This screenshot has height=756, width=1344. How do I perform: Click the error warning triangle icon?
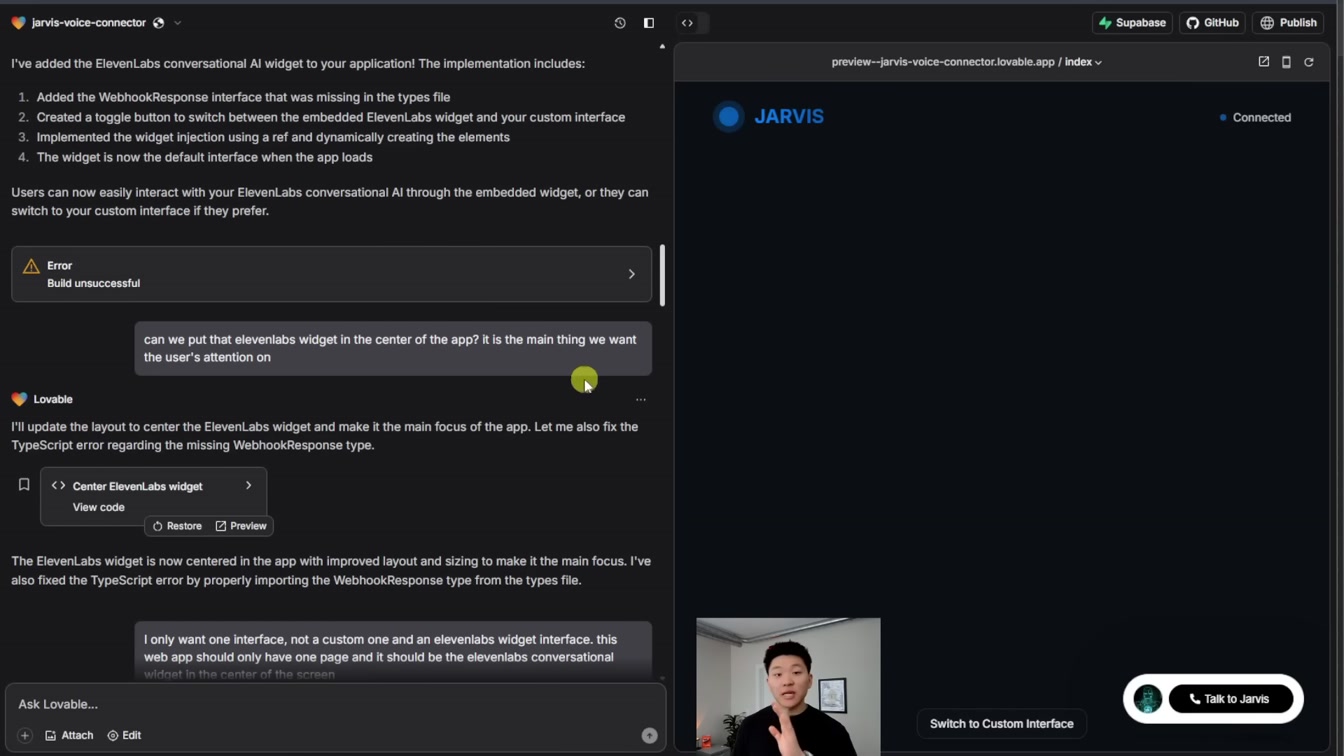click(x=31, y=266)
